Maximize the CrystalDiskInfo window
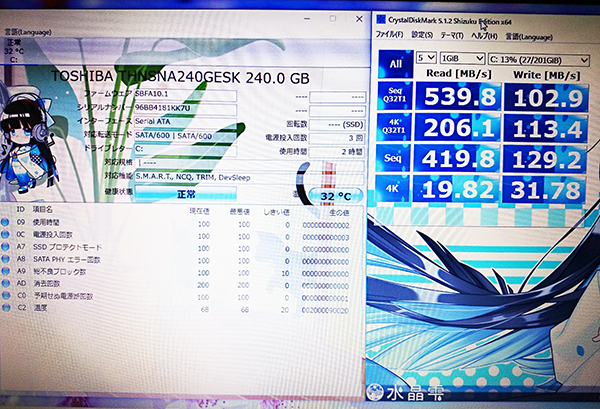This screenshot has height=409, width=600. 333,18
